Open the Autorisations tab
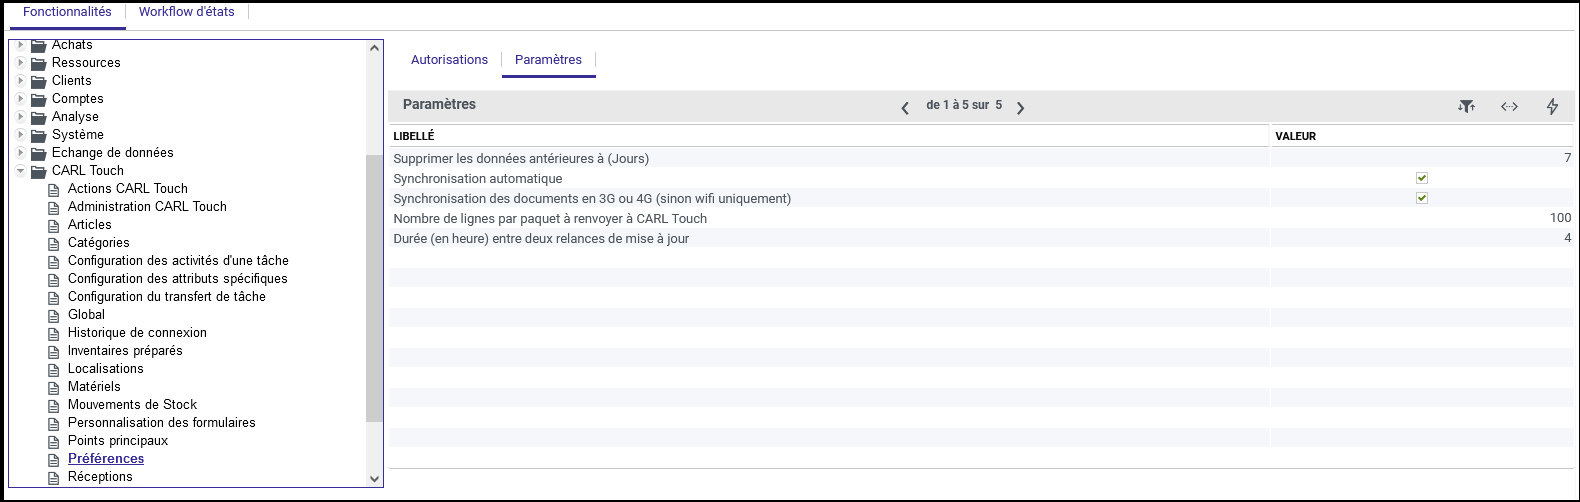The width and height of the screenshot is (1580, 502). point(449,60)
